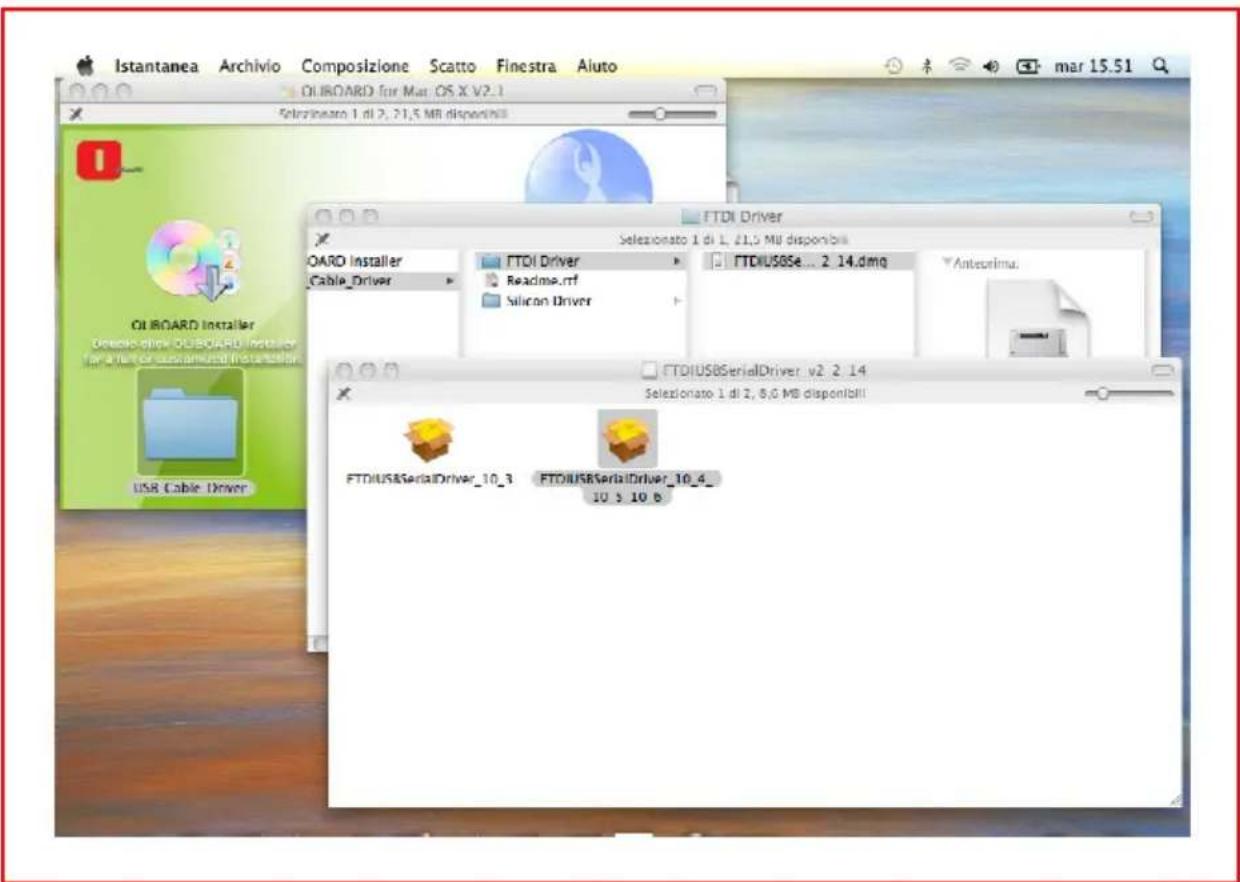The height and width of the screenshot is (882, 1240).
Task: Expand the Silicon Driver folder arrow
Action: [x=677, y=300]
